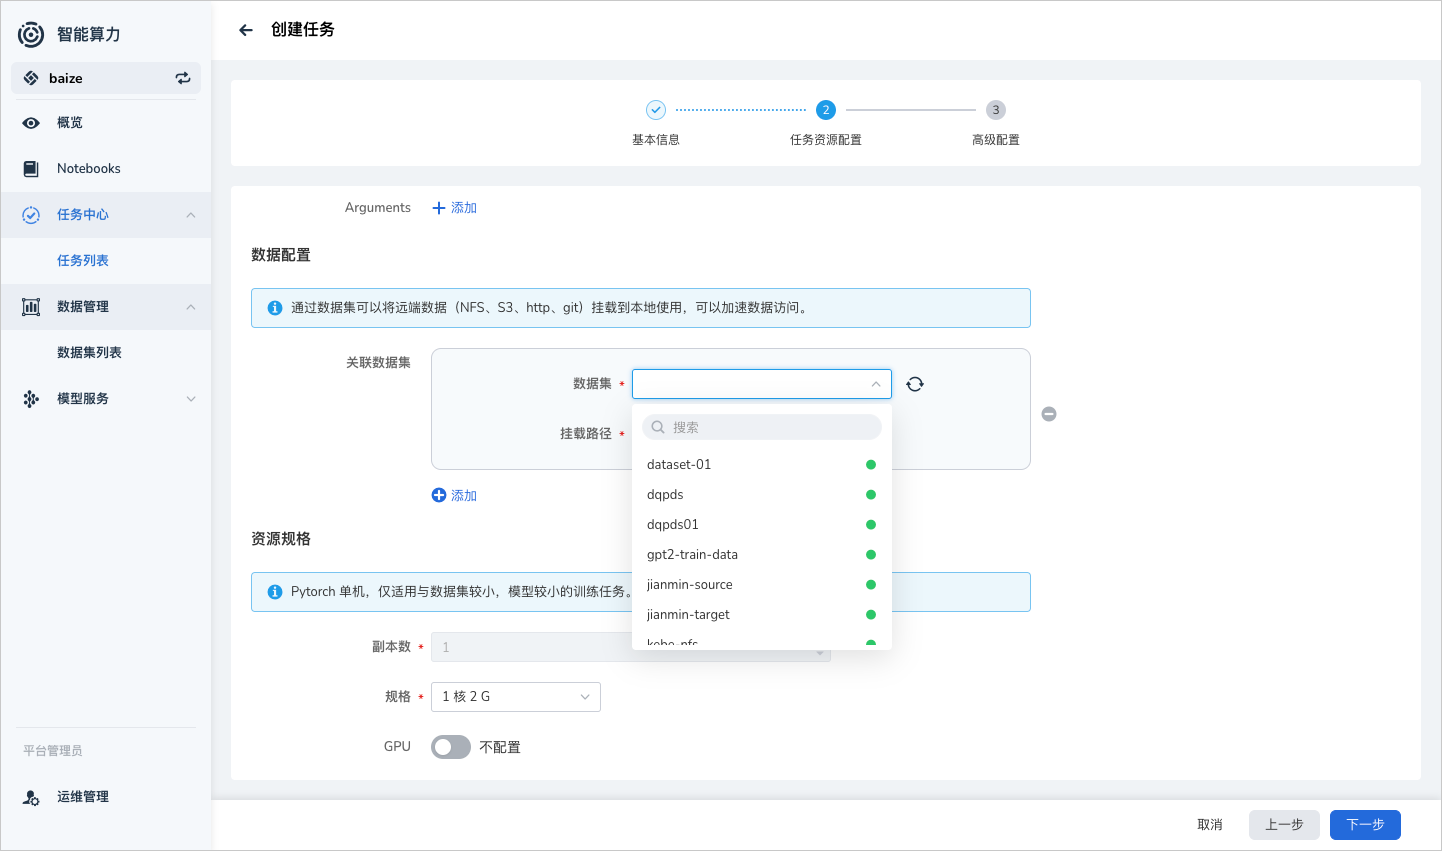Click step 2 circle 任务资源配置
Viewport: 1442px width, 851px height.
826,110
